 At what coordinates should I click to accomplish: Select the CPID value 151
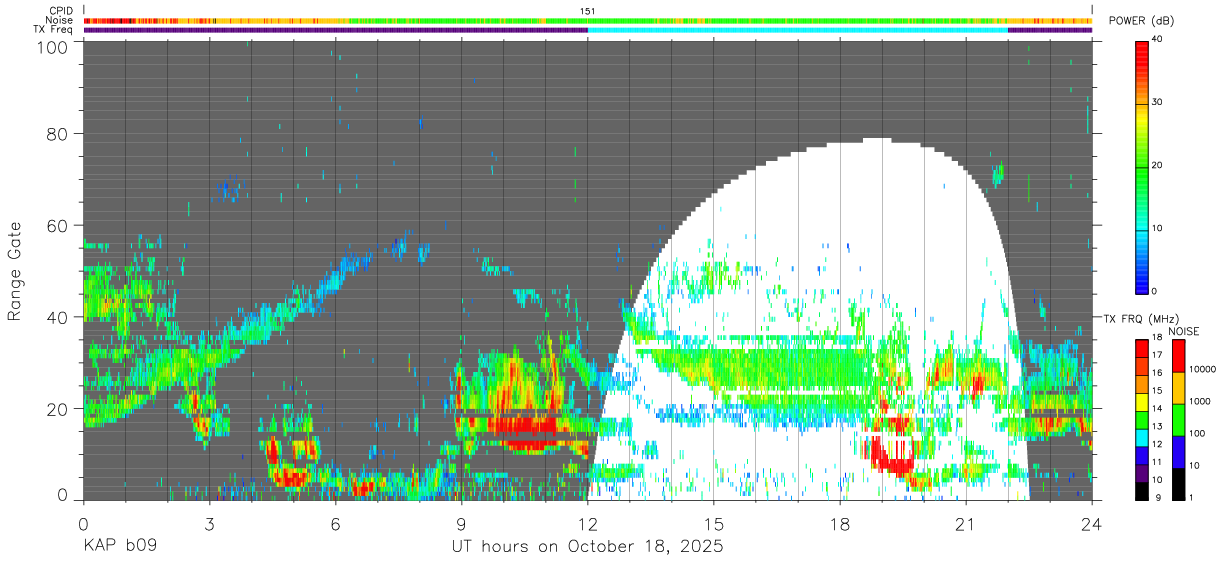click(588, 11)
